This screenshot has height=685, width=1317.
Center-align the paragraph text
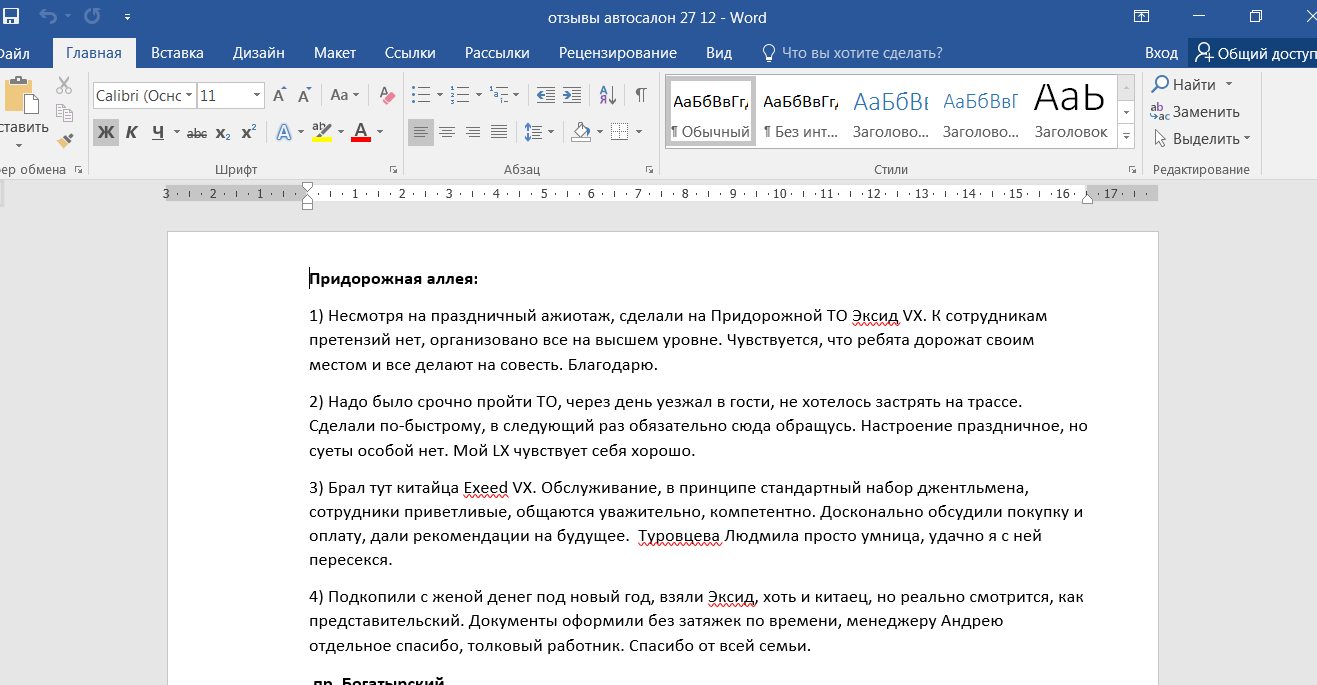[447, 132]
